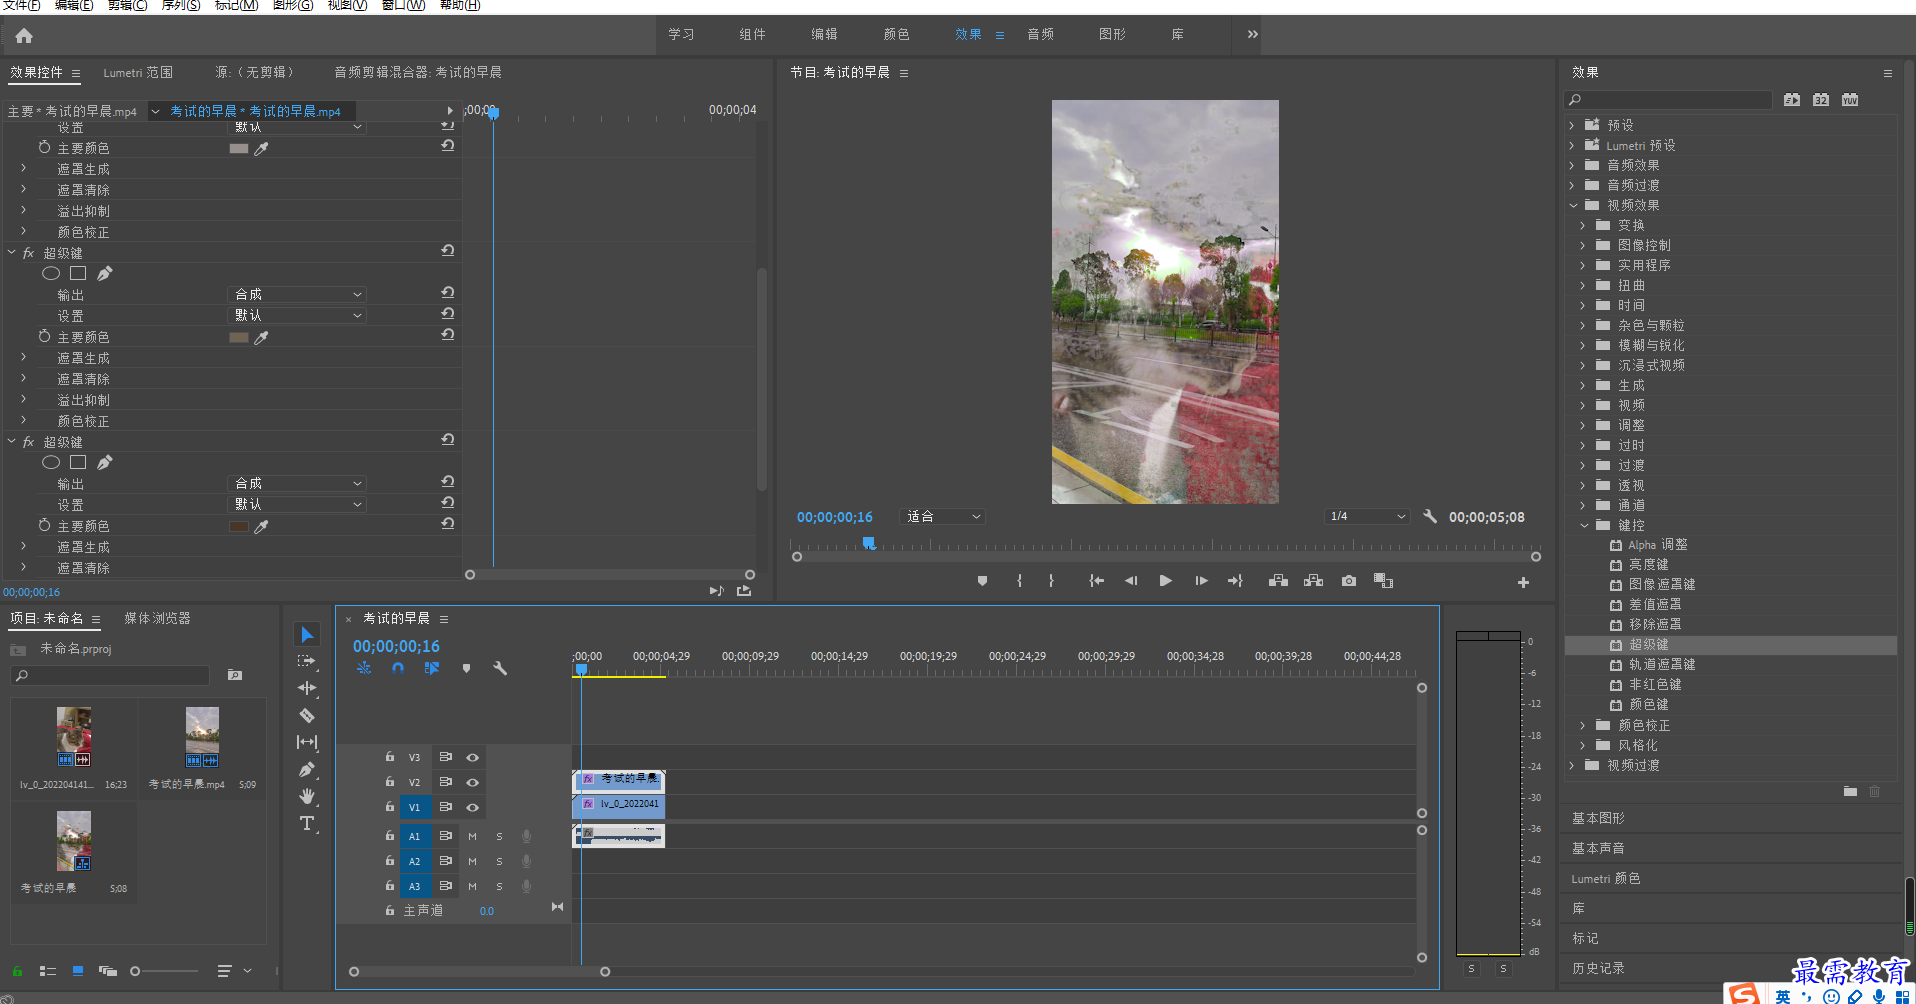Open second Ultra Key 输出 合成 dropdown
This screenshot has width=1916, height=1004.
pyautogui.click(x=297, y=295)
